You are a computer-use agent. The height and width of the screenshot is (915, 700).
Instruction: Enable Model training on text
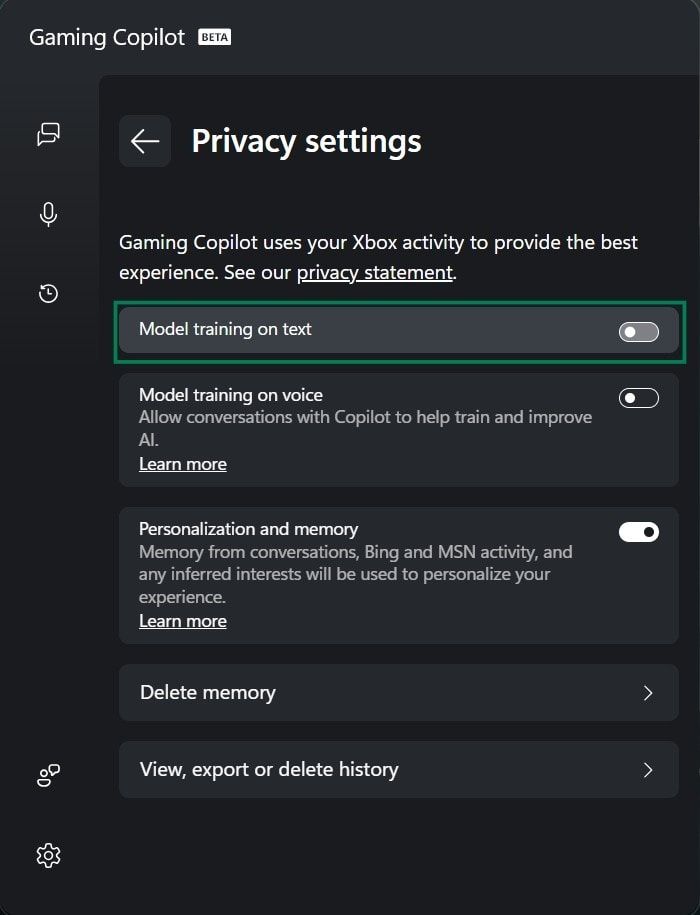(638, 331)
